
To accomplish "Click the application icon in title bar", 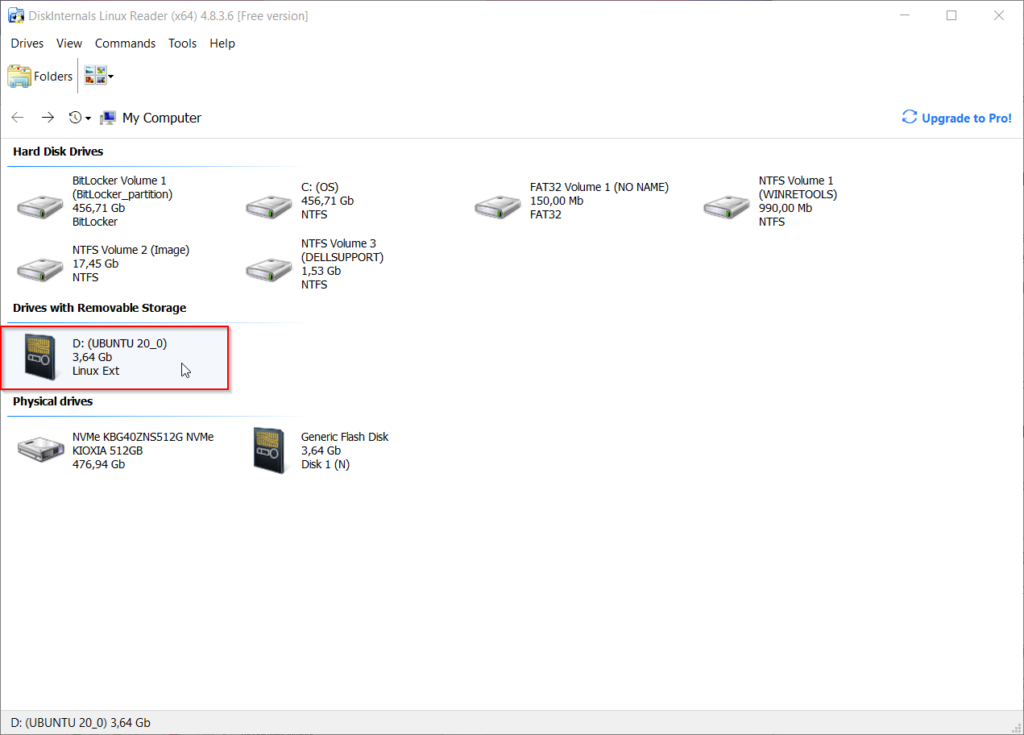I will point(16,15).
